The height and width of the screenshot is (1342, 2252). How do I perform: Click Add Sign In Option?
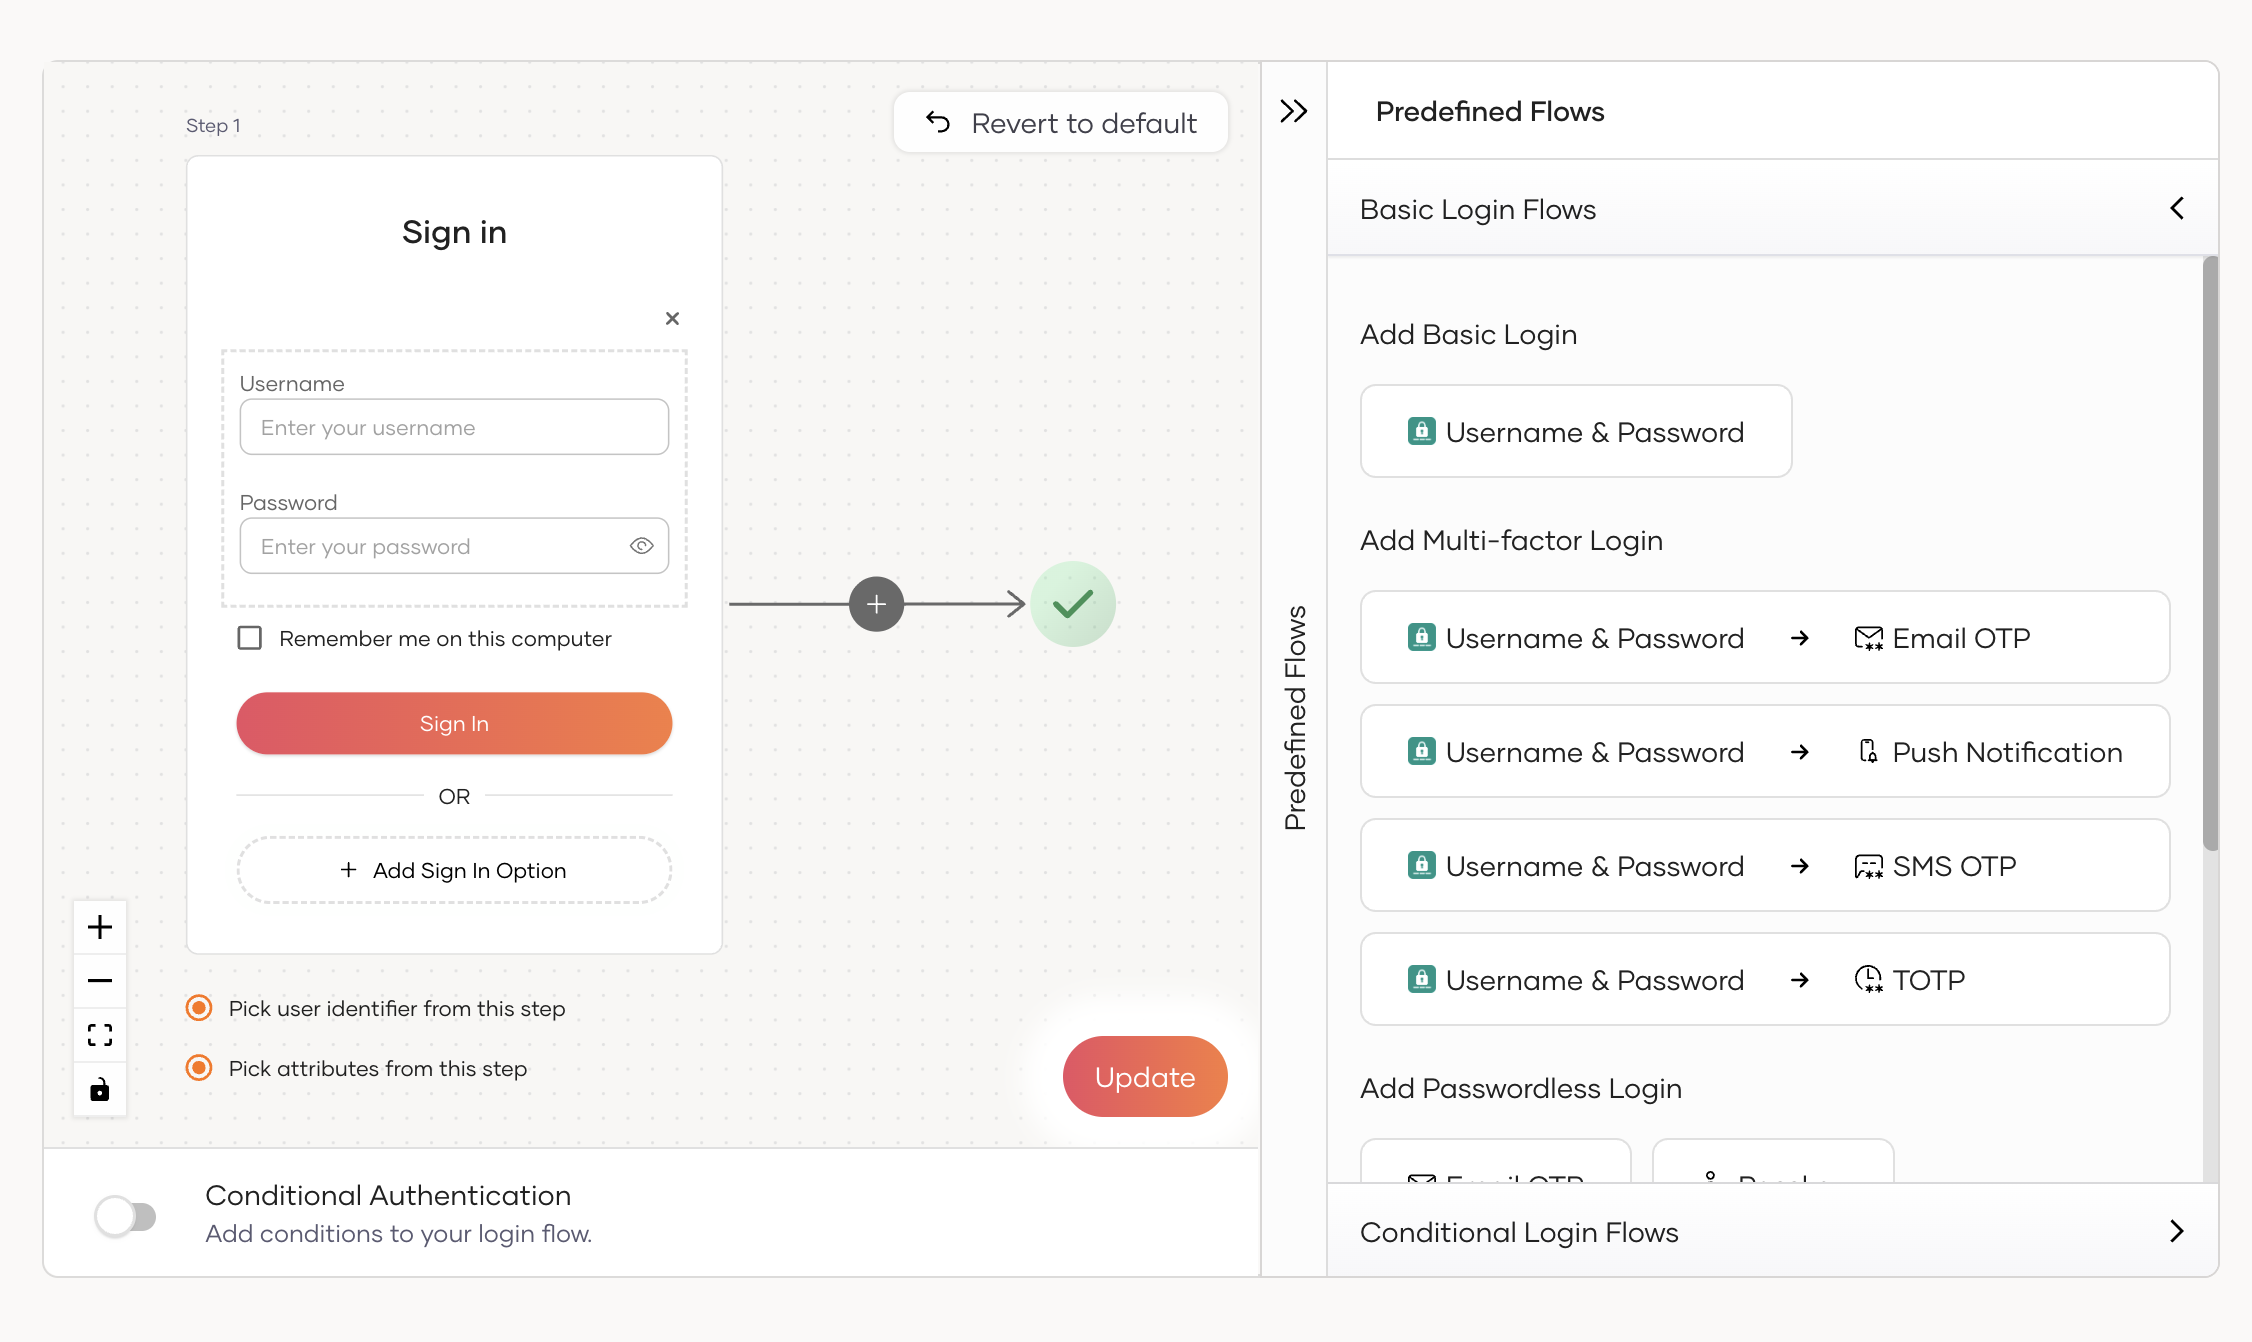454,870
